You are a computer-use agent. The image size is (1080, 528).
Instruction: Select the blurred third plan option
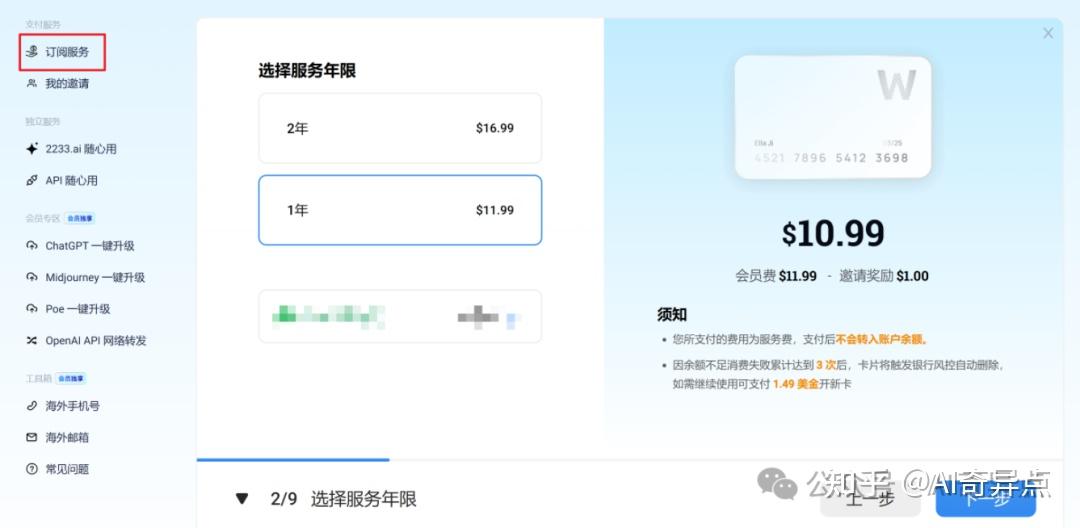coord(400,317)
